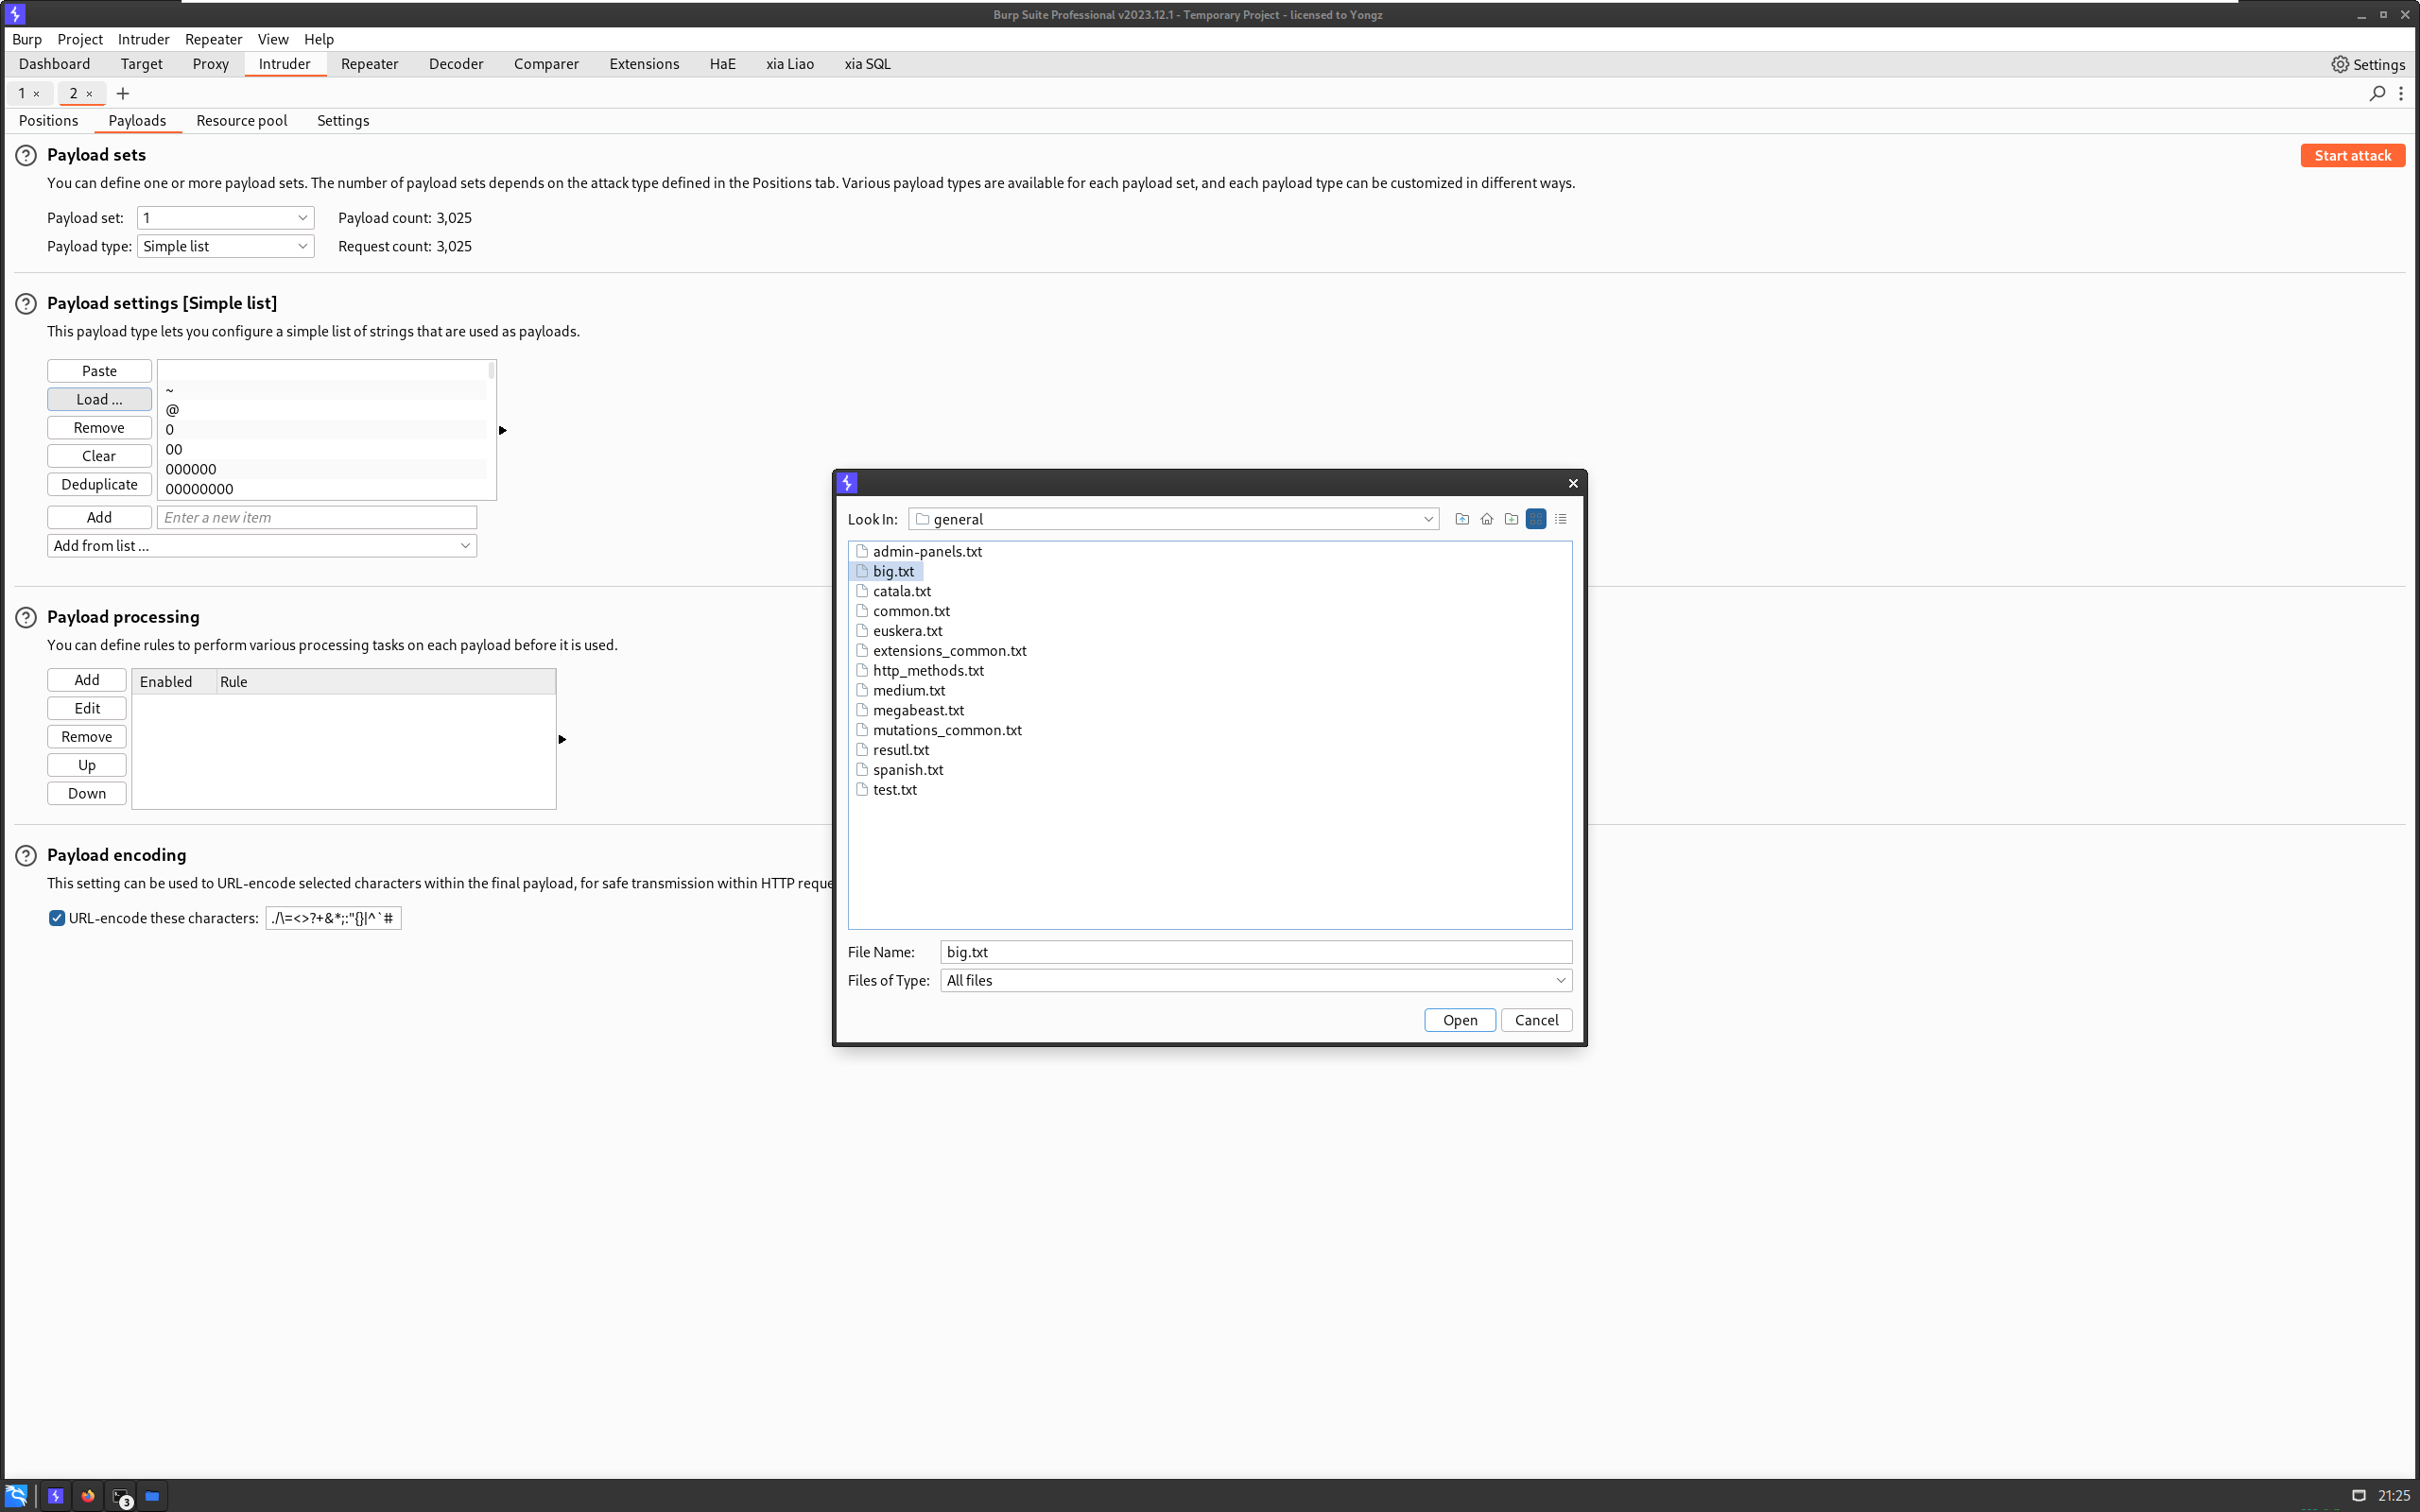Viewport: 2420px width, 1512px height.
Task: Open the Burp menu
Action: [x=27, y=39]
